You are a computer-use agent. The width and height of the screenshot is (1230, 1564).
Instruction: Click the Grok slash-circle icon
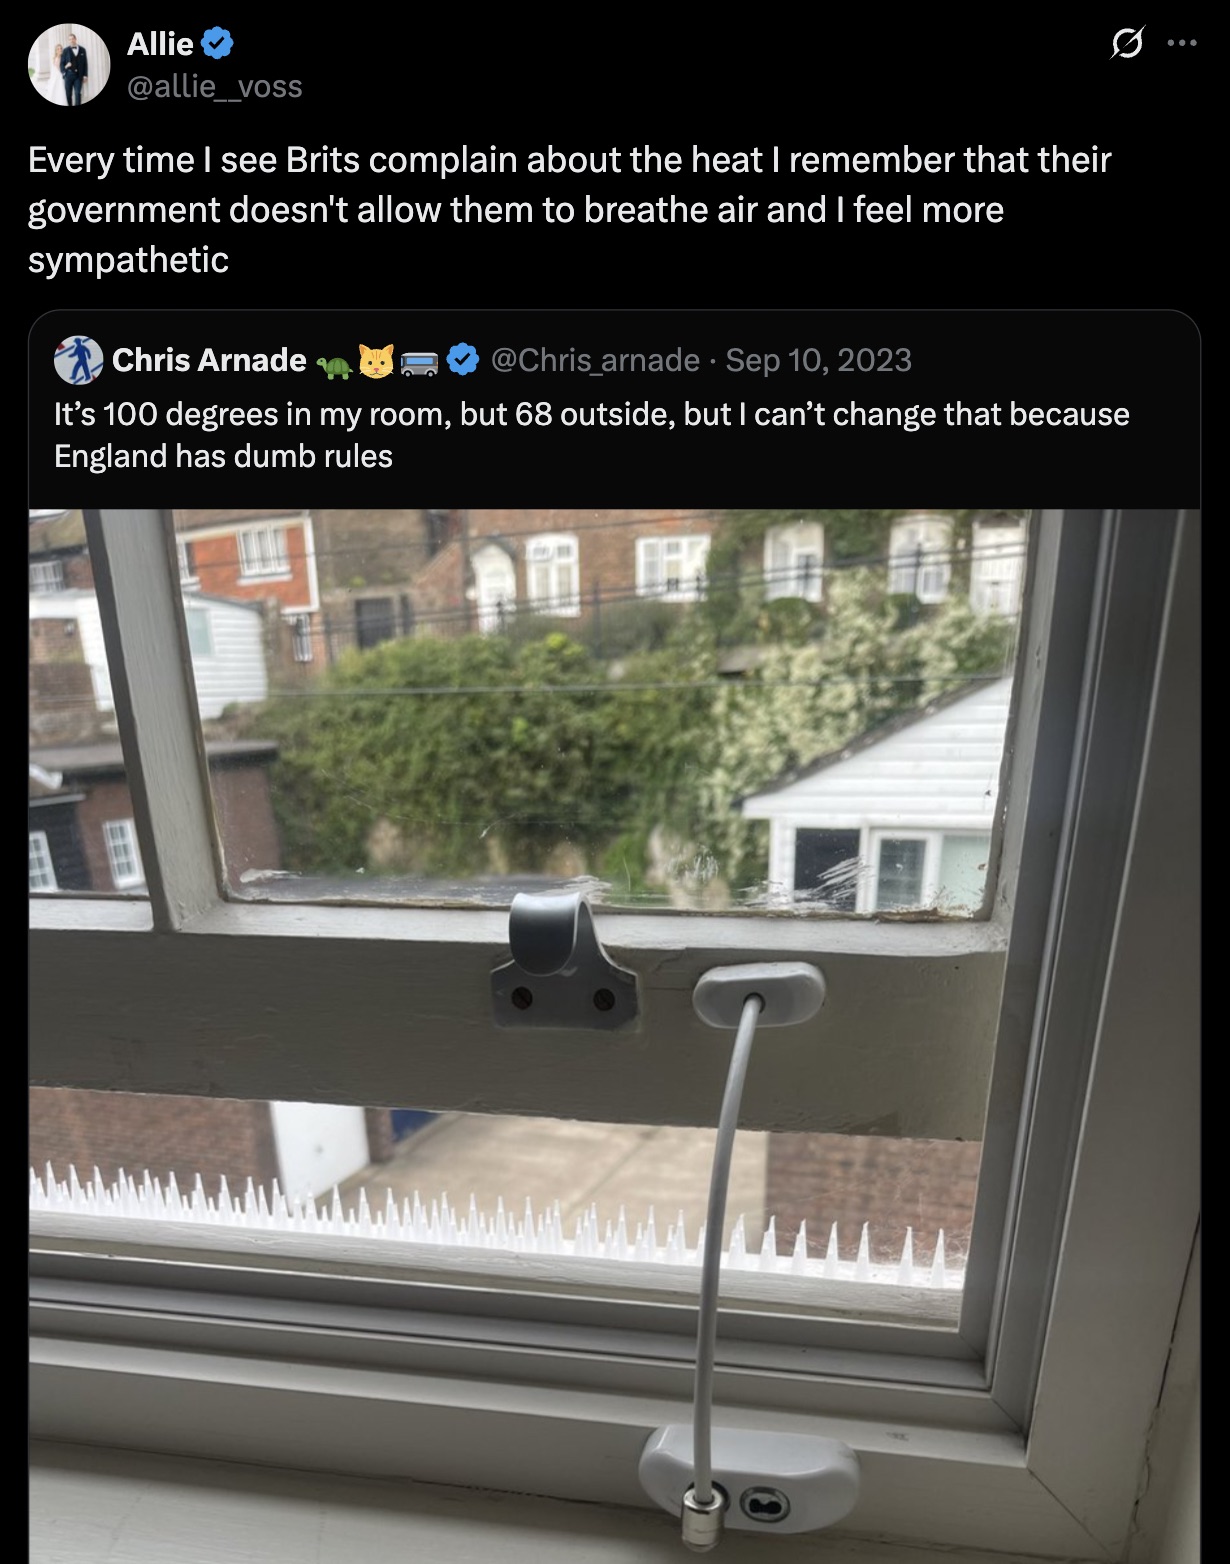click(1127, 43)
